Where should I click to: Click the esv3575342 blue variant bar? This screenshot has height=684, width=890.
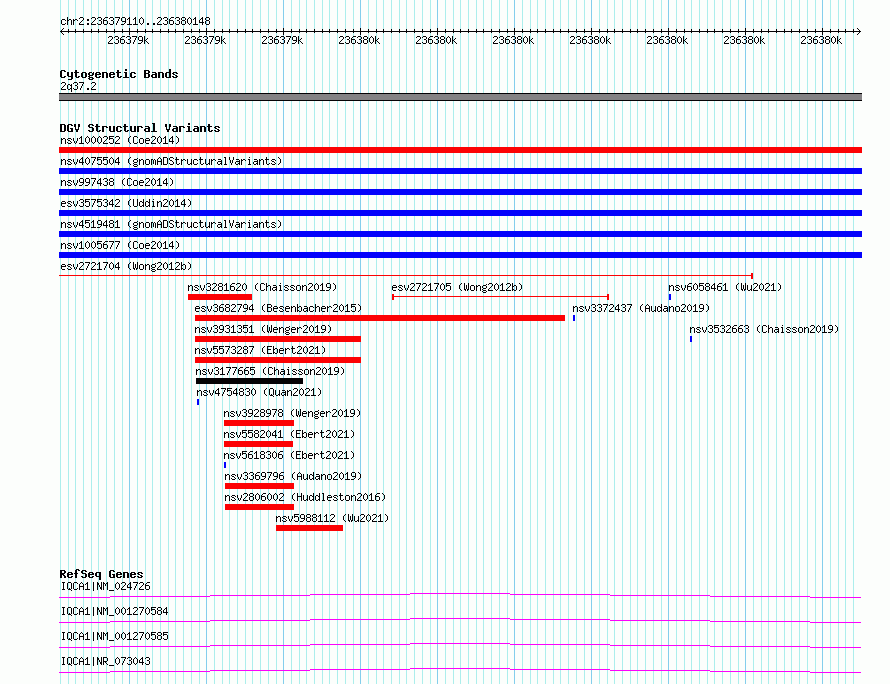click(460, 213)
